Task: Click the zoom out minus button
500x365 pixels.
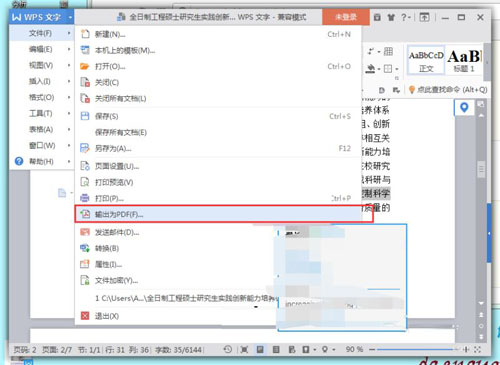Action: click(372, 349)
